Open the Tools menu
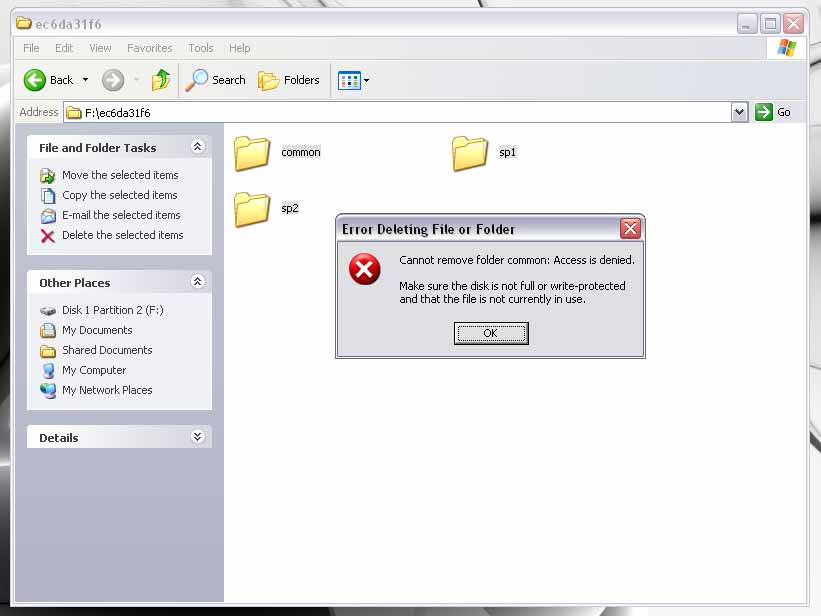 click(201, 48)
